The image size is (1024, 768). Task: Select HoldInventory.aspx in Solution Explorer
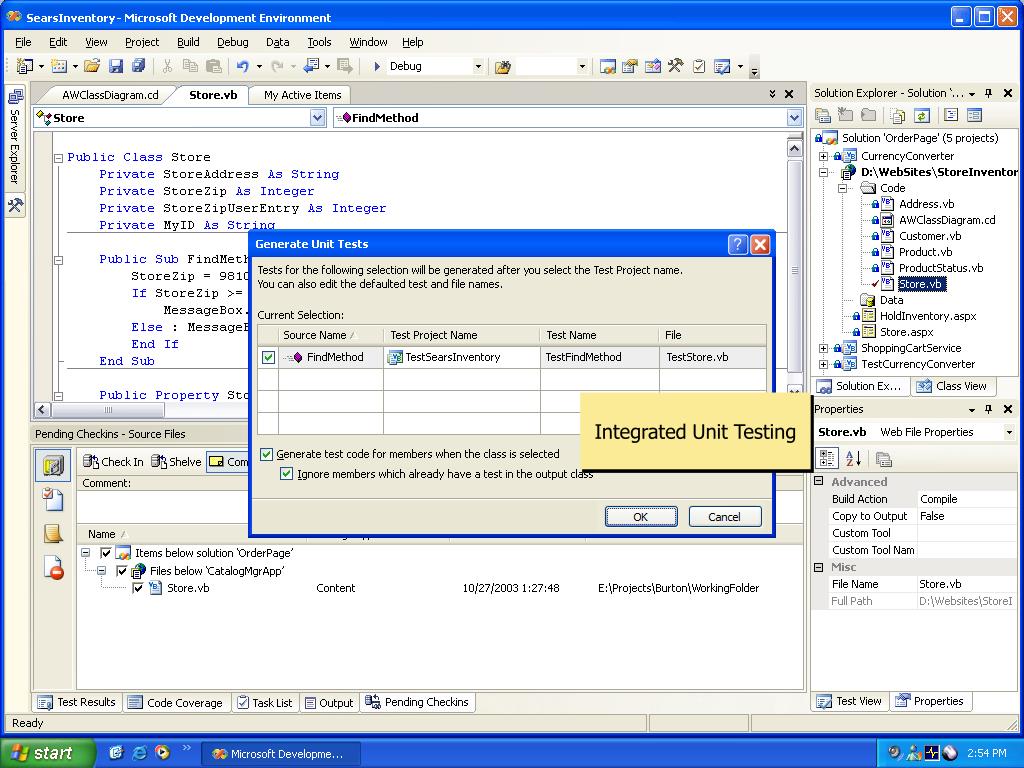(x=927, y=316)
